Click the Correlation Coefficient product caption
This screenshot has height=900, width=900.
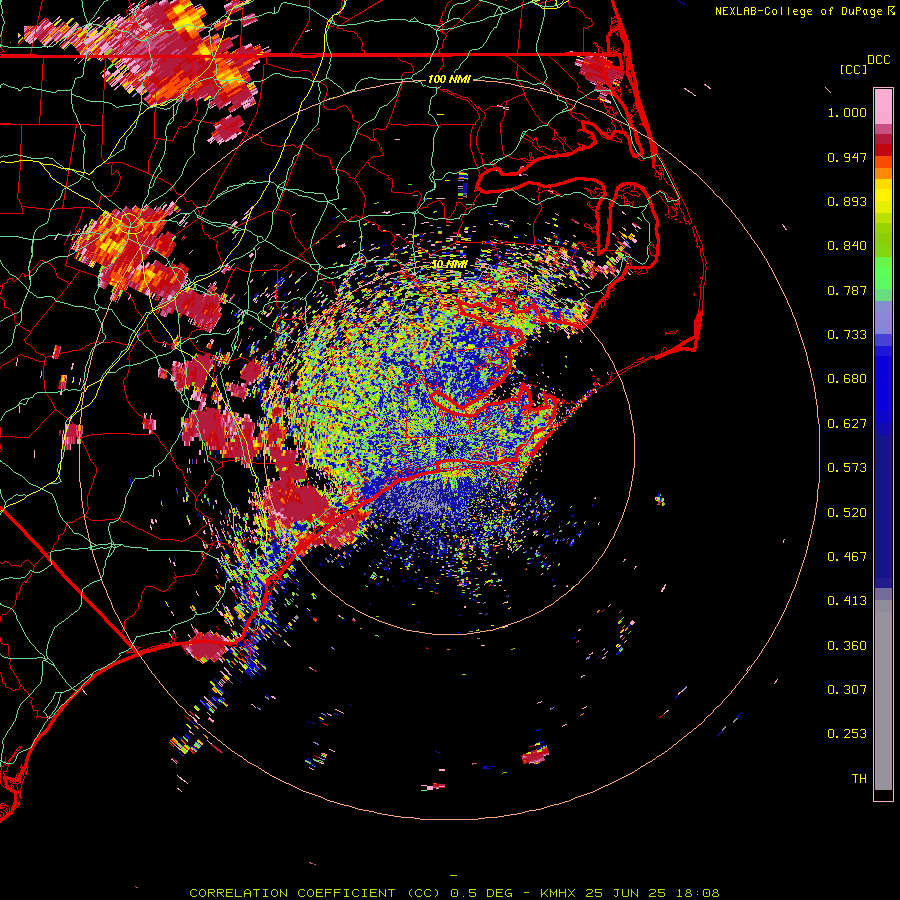point(454,893)
